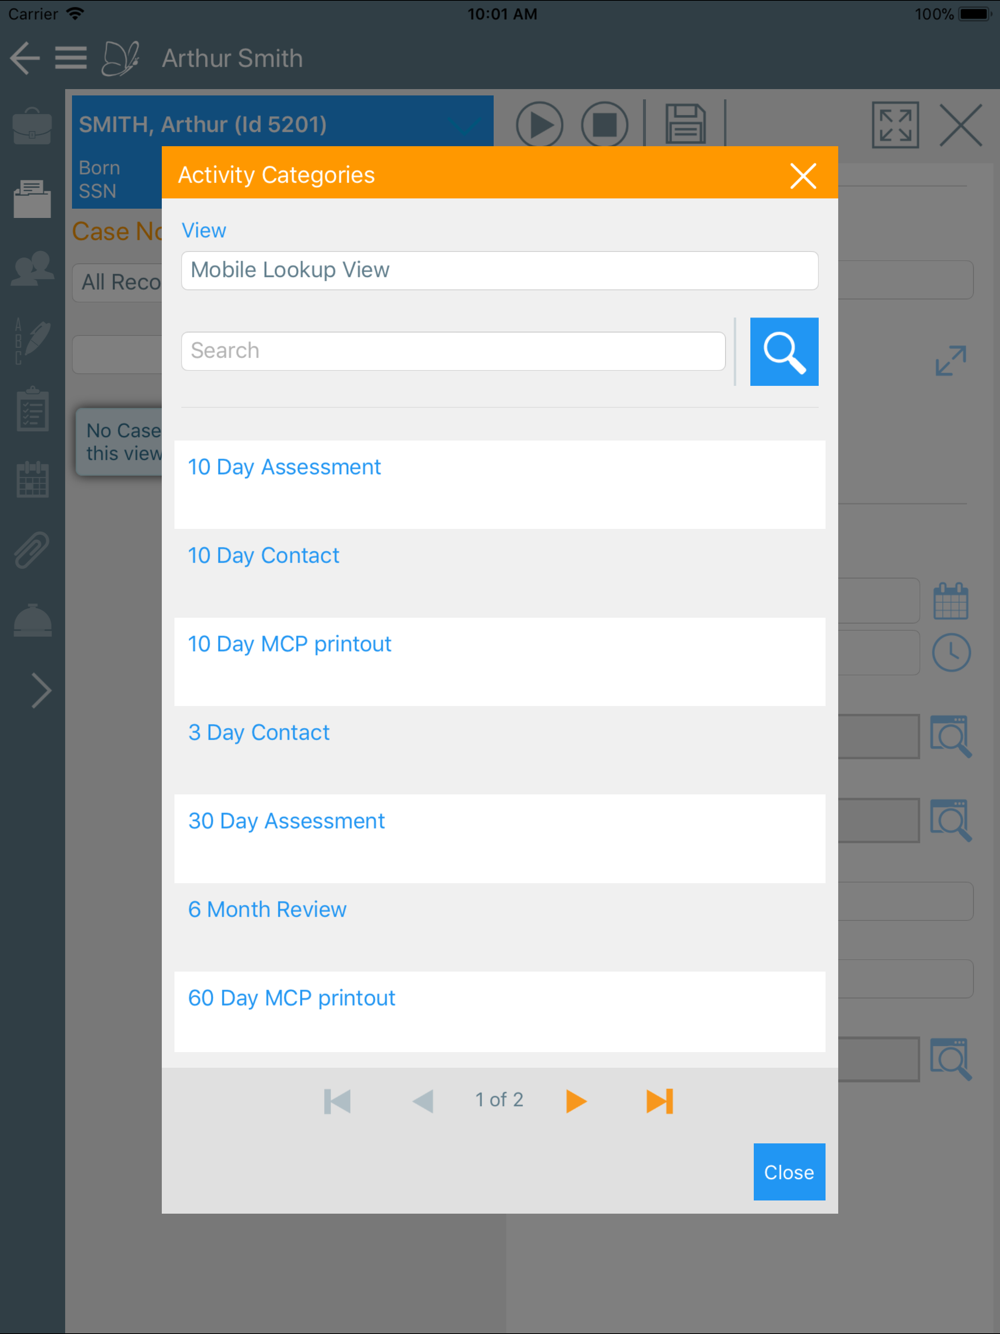1000x1334 pixels.
Task: Open the calendar icon in left sidebar
Action: 32,479
